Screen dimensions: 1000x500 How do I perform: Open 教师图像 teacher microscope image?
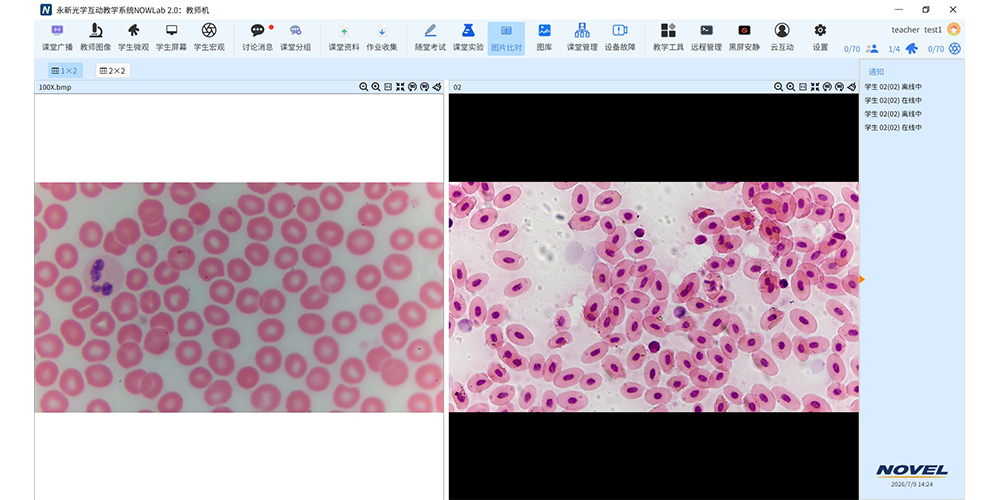[96, 38]
